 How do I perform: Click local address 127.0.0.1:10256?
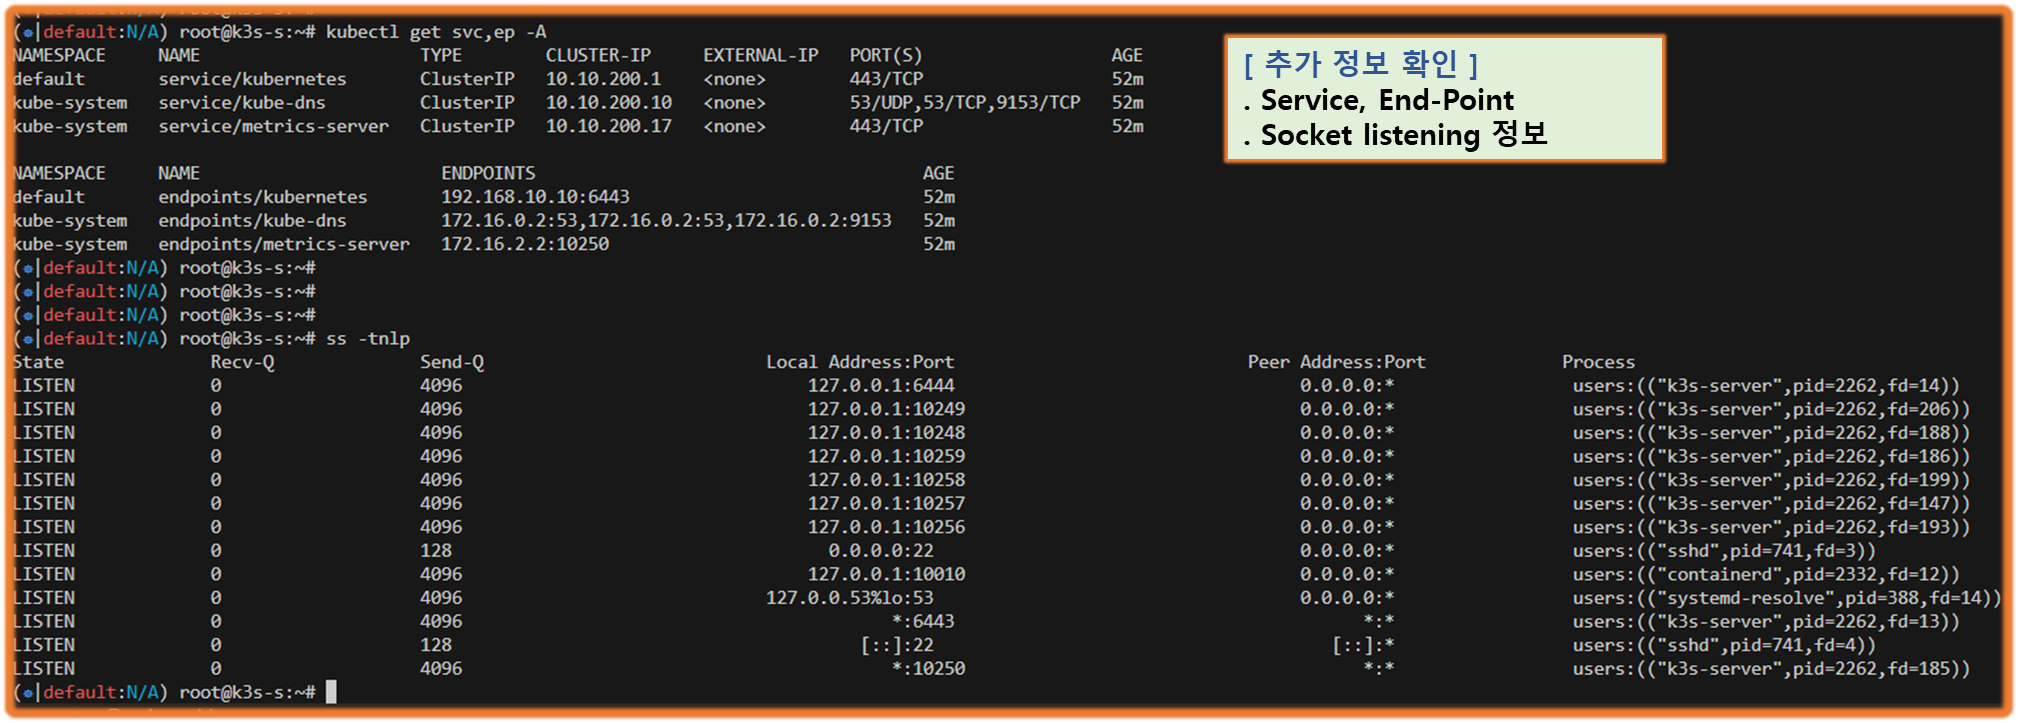(886, 527)
